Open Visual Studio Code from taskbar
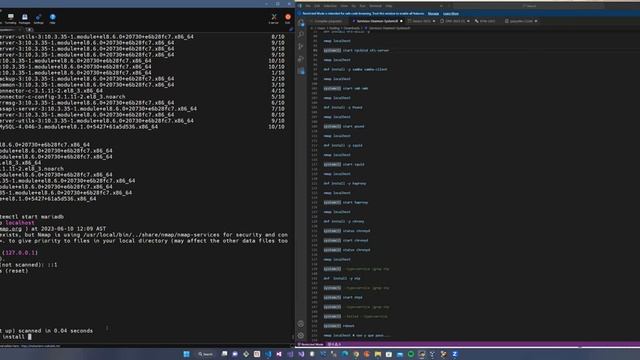 click(x=268, y=354)
